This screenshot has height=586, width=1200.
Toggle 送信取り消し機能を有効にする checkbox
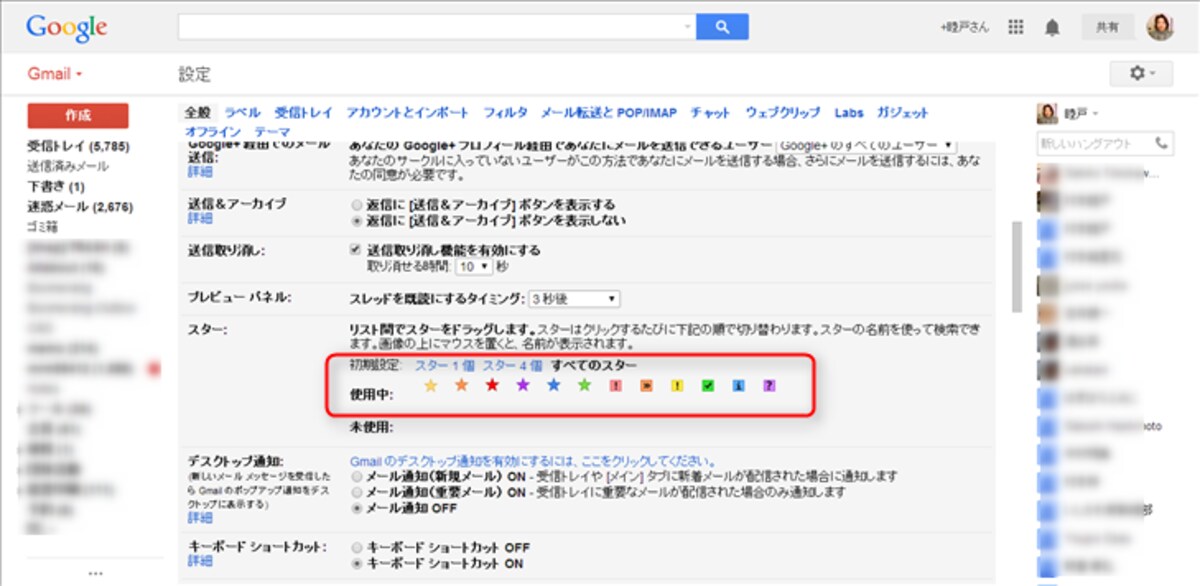[355, 250]
